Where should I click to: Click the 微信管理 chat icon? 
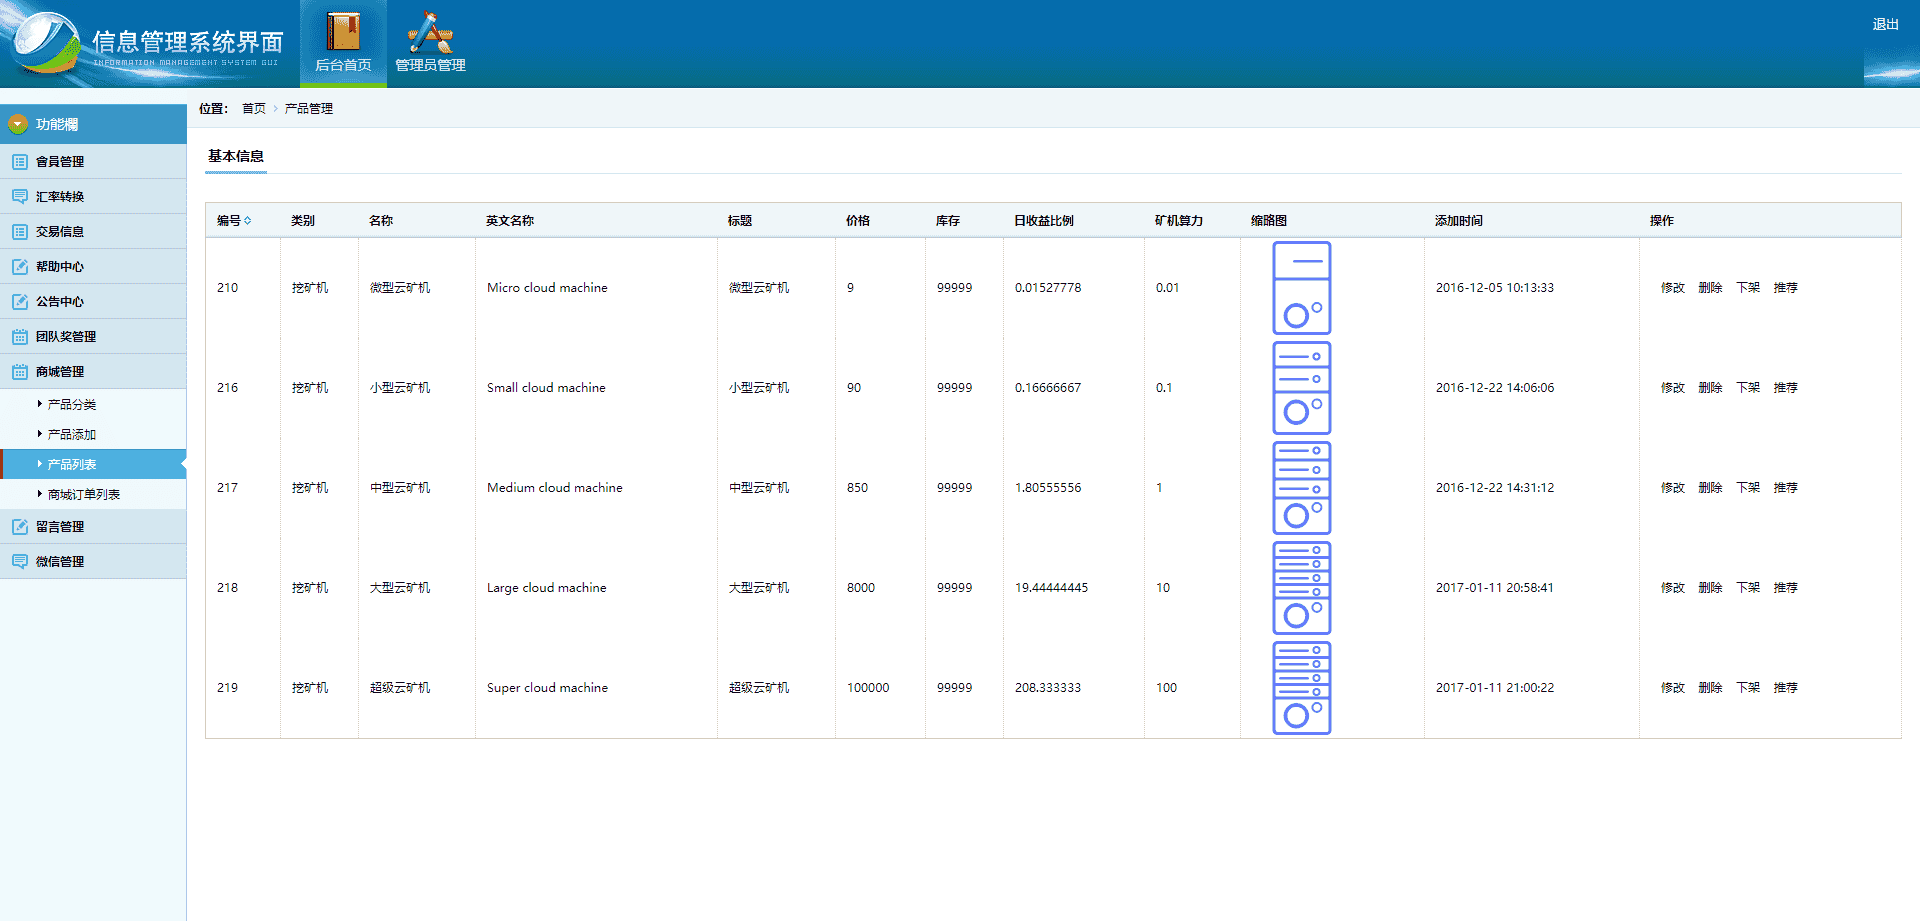pos(20,562)
